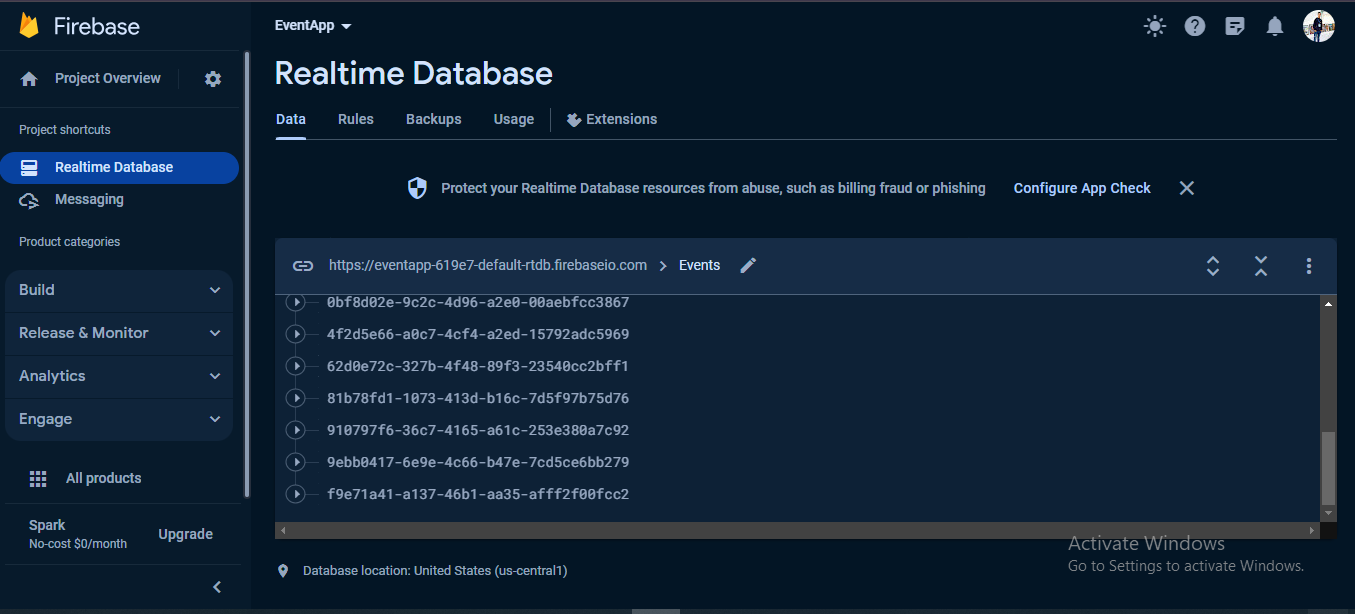Expand node 4f2d5e66-a0c7-4cf4-a2ed-15792adc5969
Screen dimensions: 1355x614
[x=295, y=334]
